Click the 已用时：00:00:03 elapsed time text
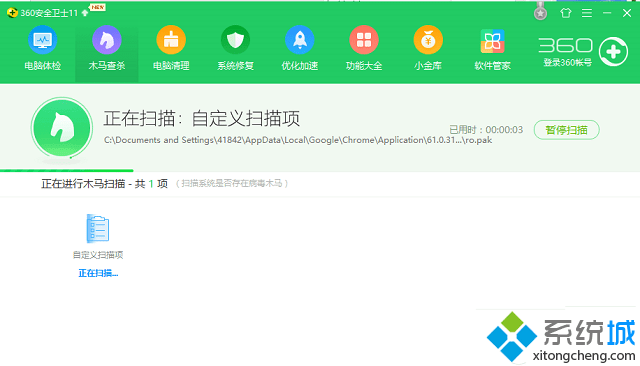 pyautogui.click(x=486, y=130)
